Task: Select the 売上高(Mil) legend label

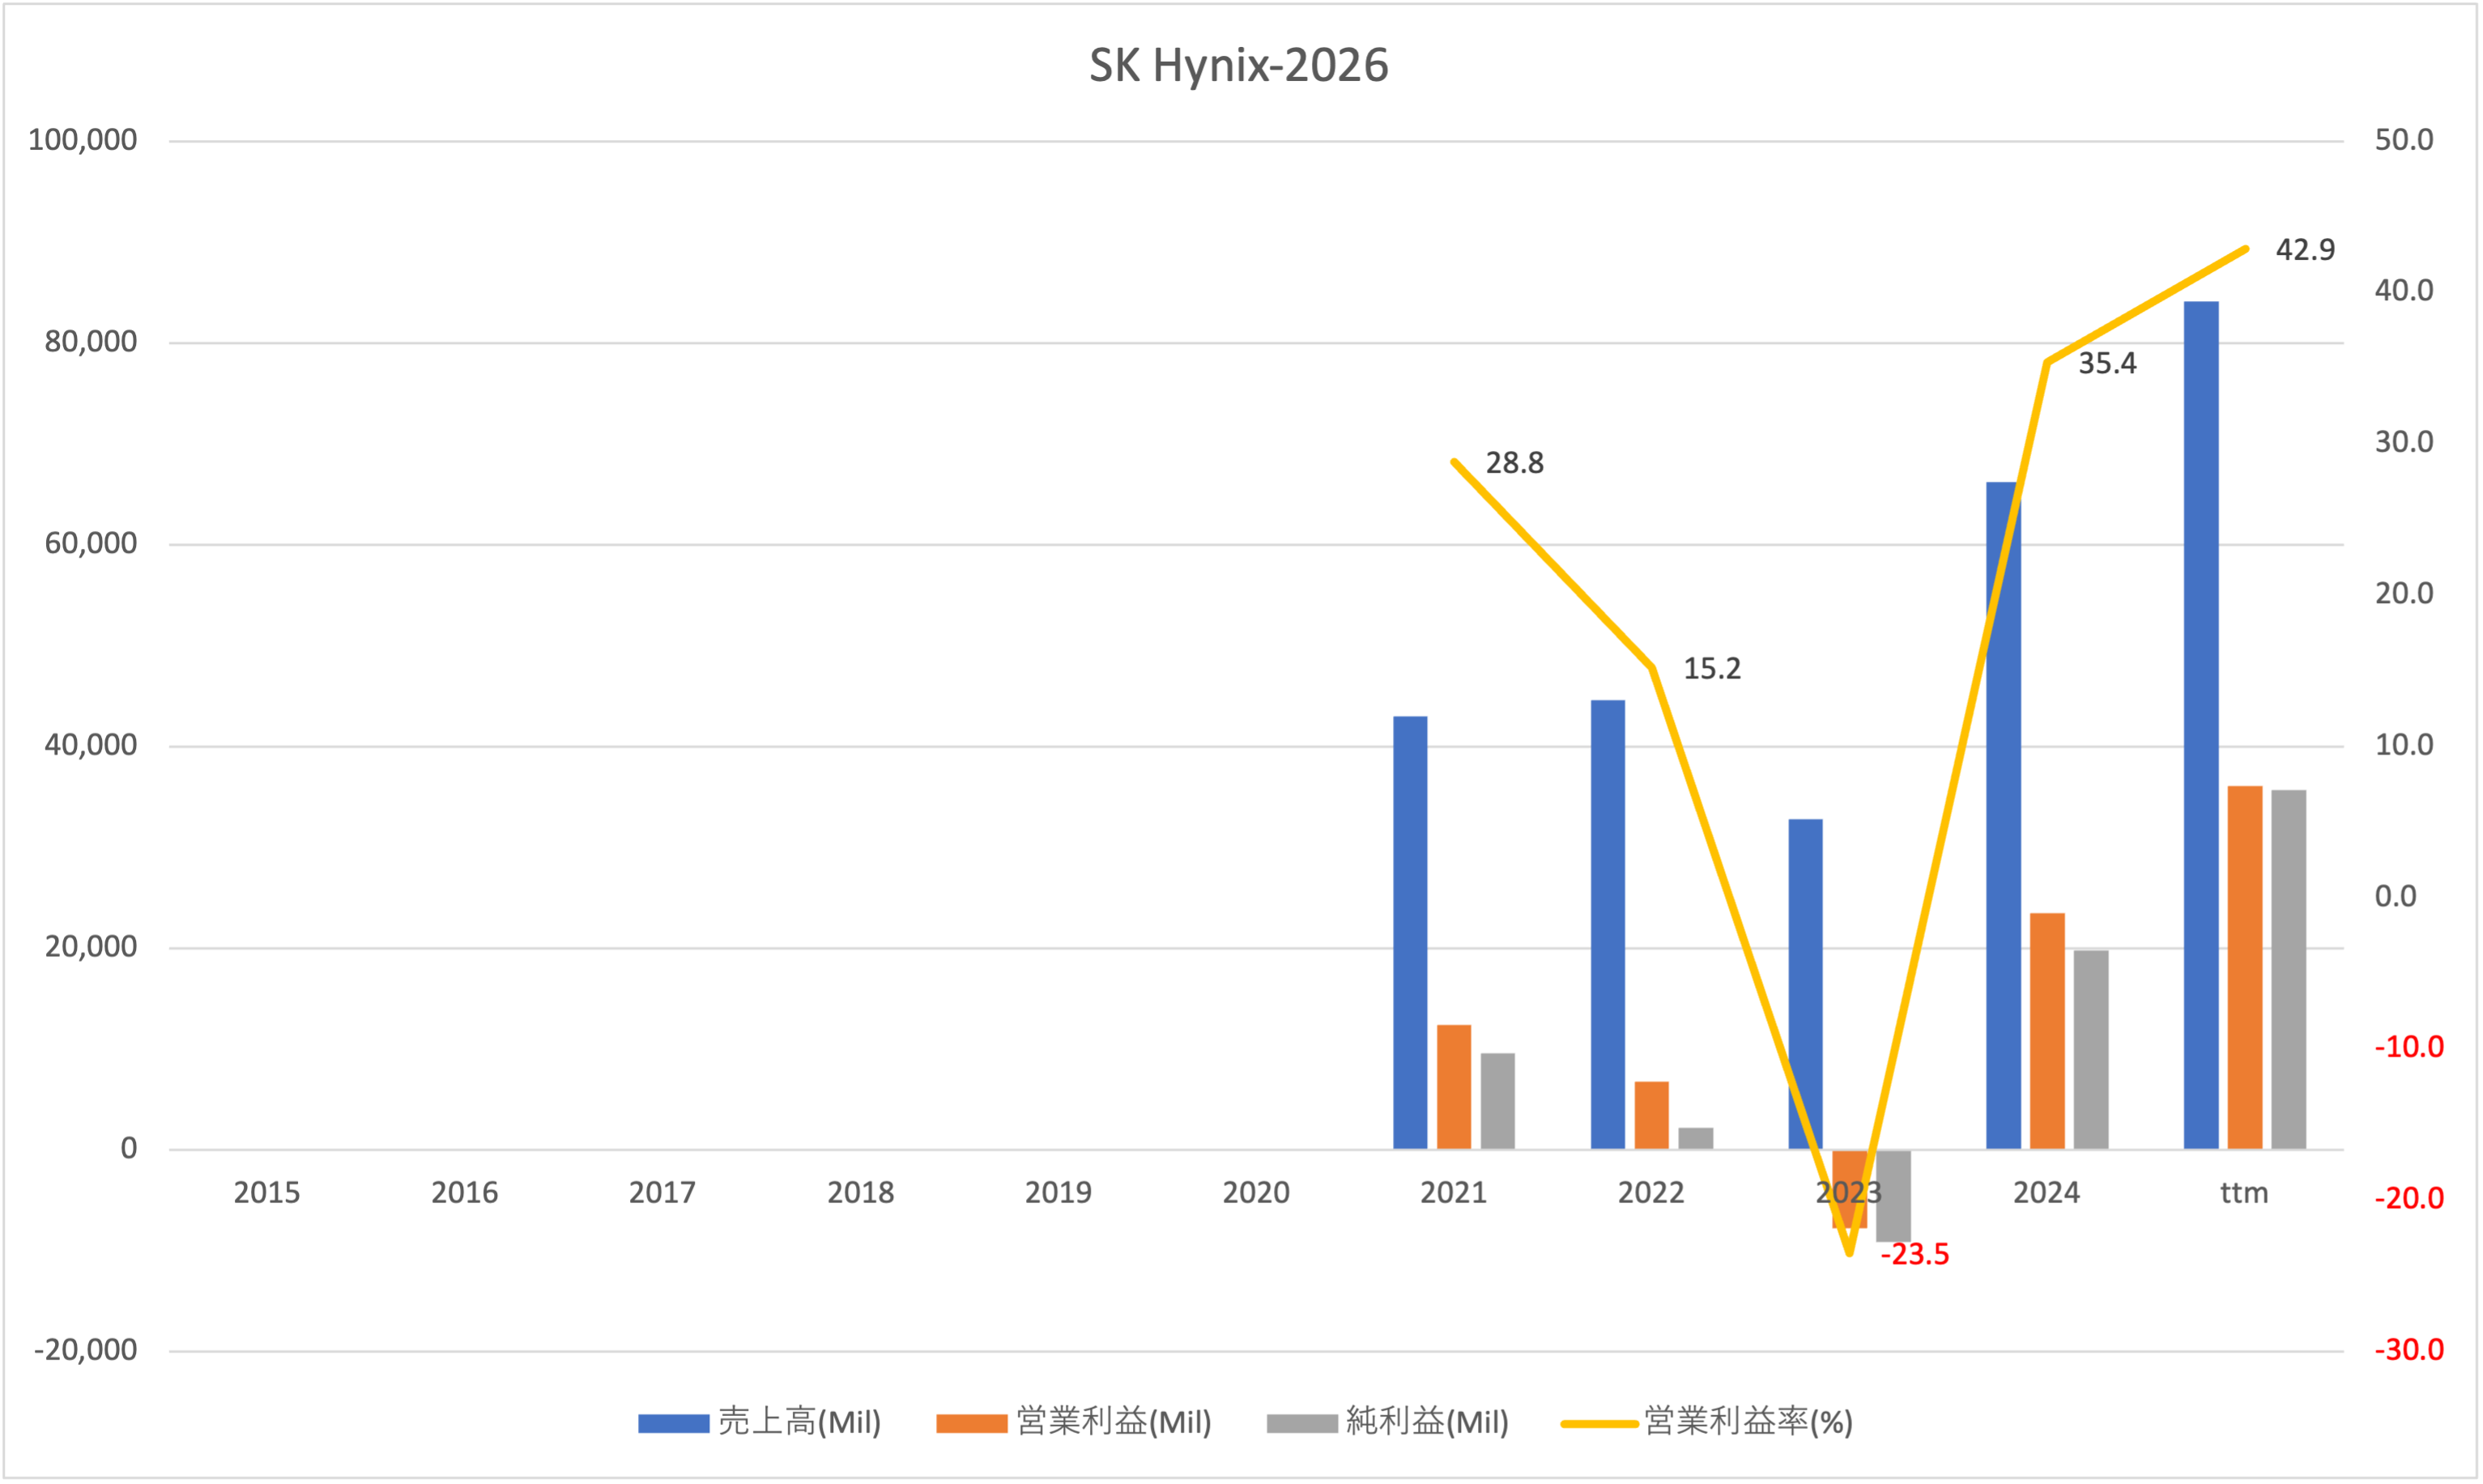Action: (799, 1422)
